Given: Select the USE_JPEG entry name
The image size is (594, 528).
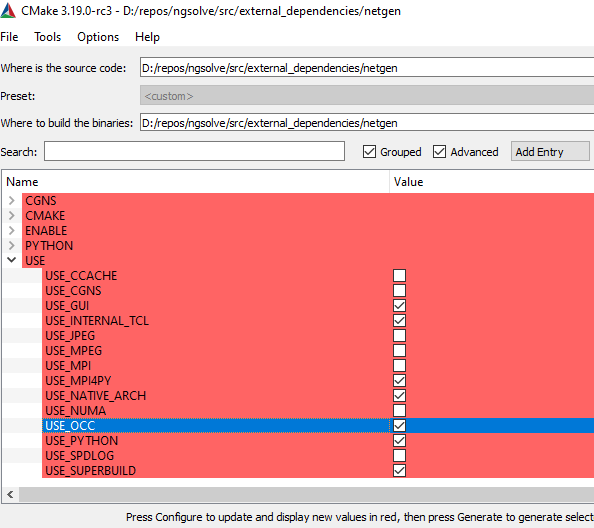Looking at the screenshot, I should coord(70,336).
